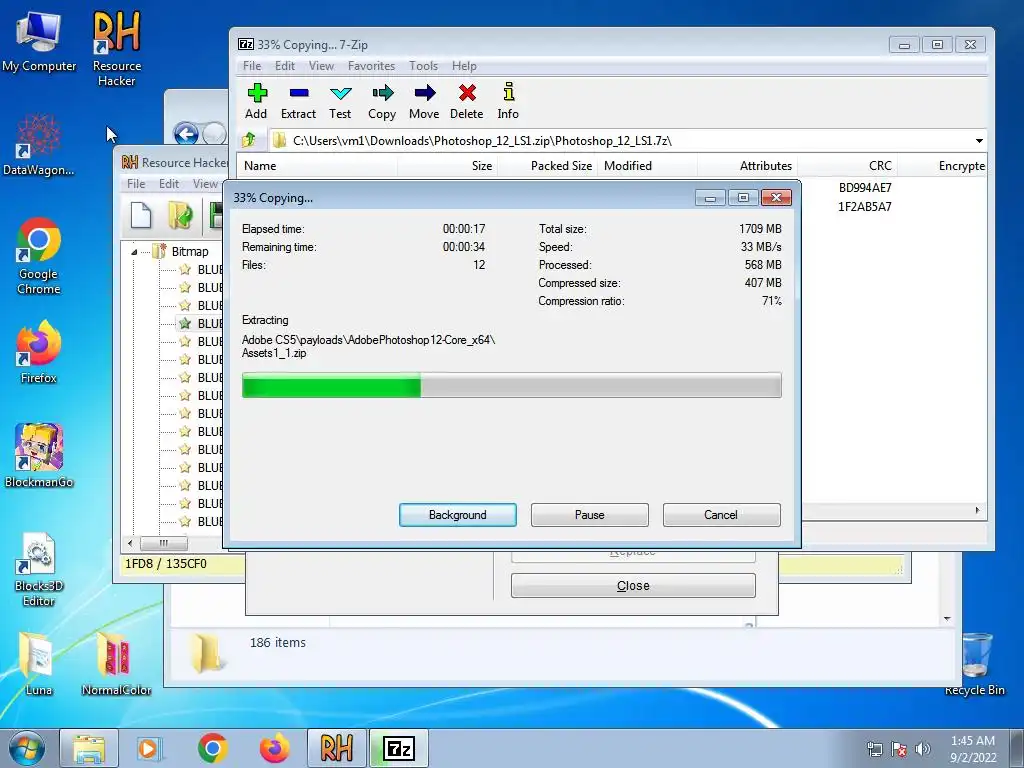
Task: Sort by the Modified column header
Action: click(648, 166)
